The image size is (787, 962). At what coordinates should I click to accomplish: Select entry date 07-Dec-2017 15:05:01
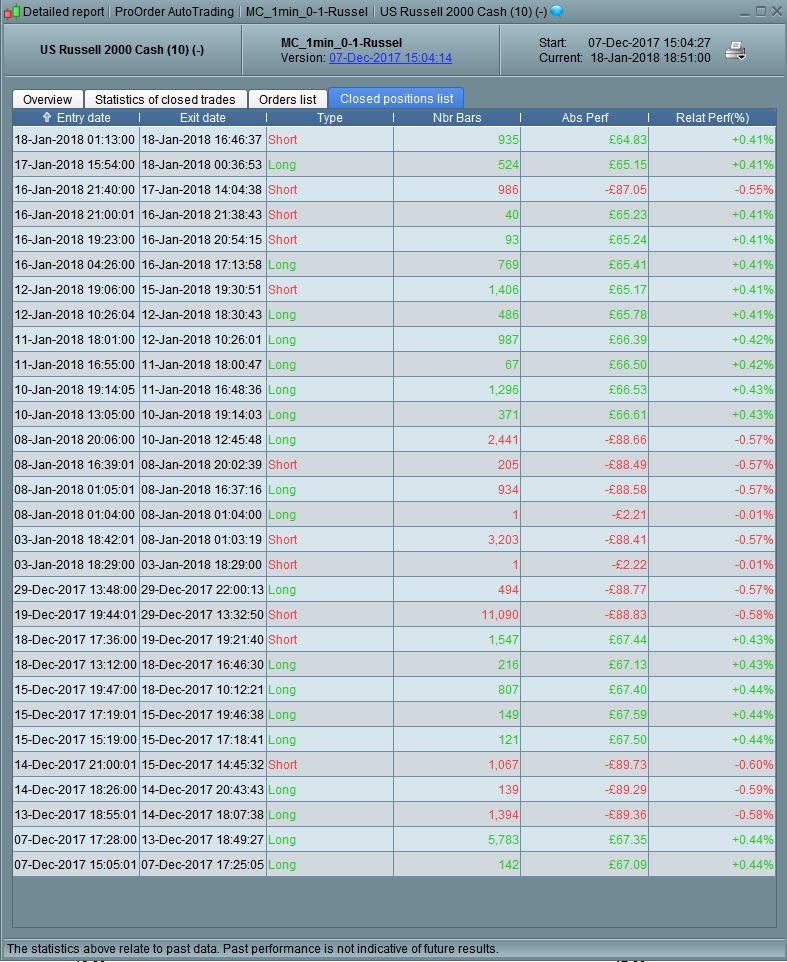[x=75, y=865]
